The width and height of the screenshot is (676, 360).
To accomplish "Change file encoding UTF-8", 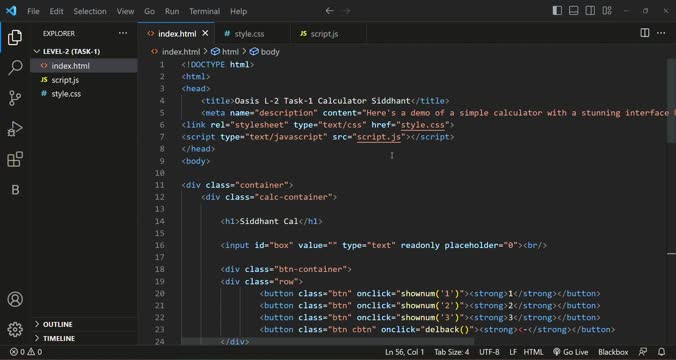I will click(489, 352).
